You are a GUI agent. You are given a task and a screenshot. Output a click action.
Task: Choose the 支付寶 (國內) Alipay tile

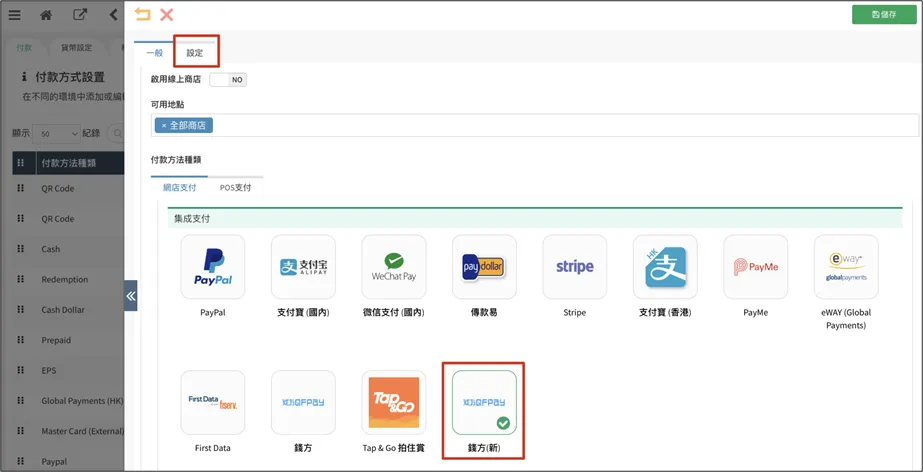[x=303, y=267]
